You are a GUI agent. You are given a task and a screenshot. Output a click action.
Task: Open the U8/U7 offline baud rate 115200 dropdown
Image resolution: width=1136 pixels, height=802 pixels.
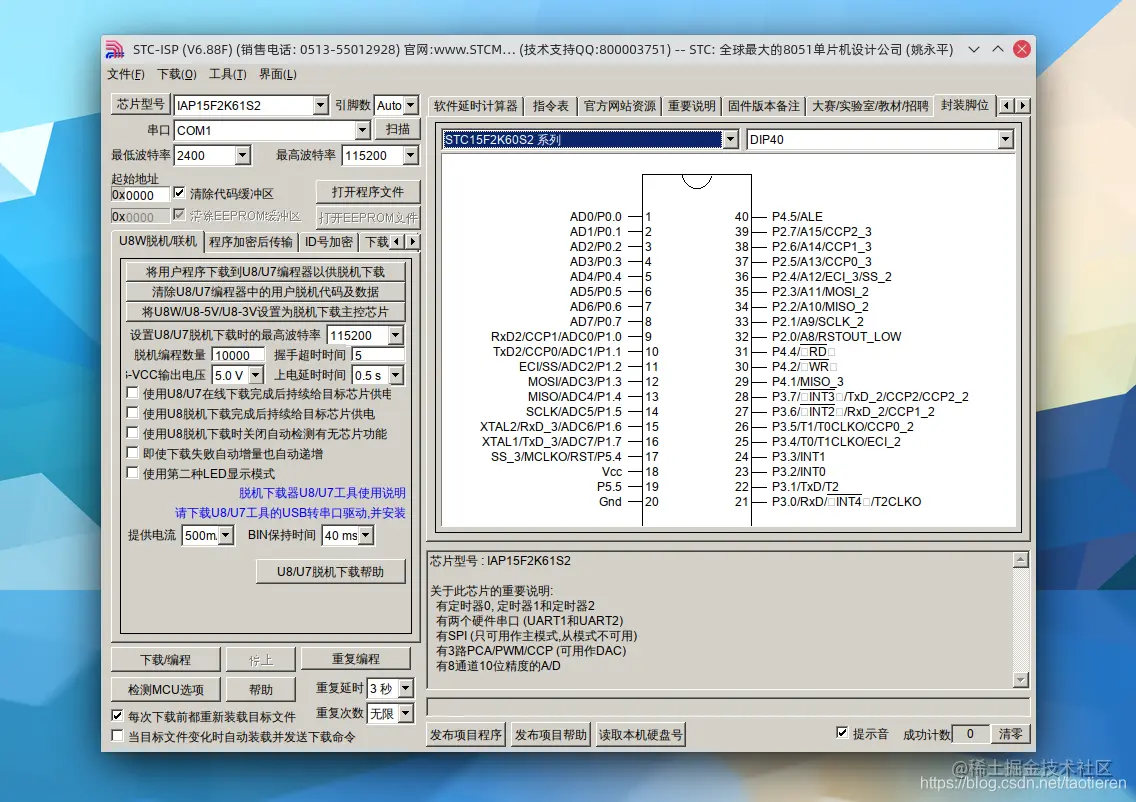pyautogui.click(x=396, y=335)
